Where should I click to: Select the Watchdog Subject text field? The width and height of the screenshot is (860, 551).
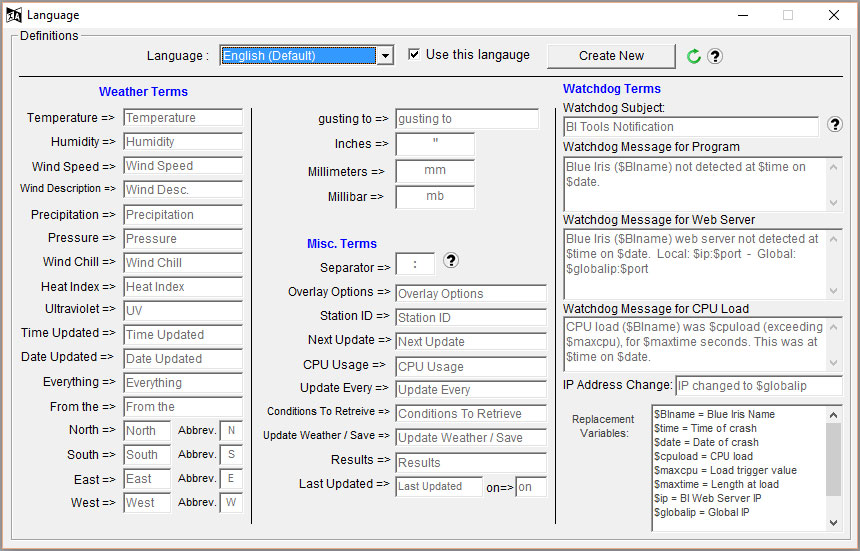coord(690,127)
